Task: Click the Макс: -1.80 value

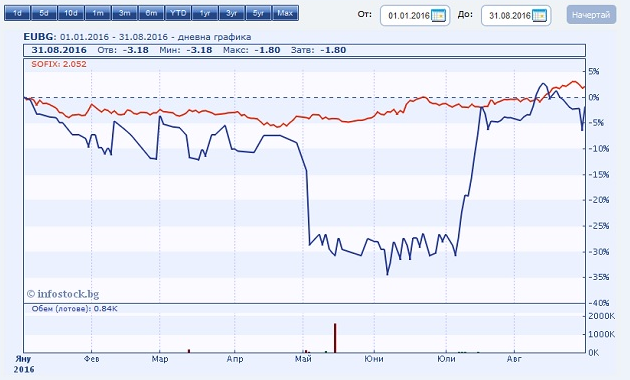Action: click(252, 50)
